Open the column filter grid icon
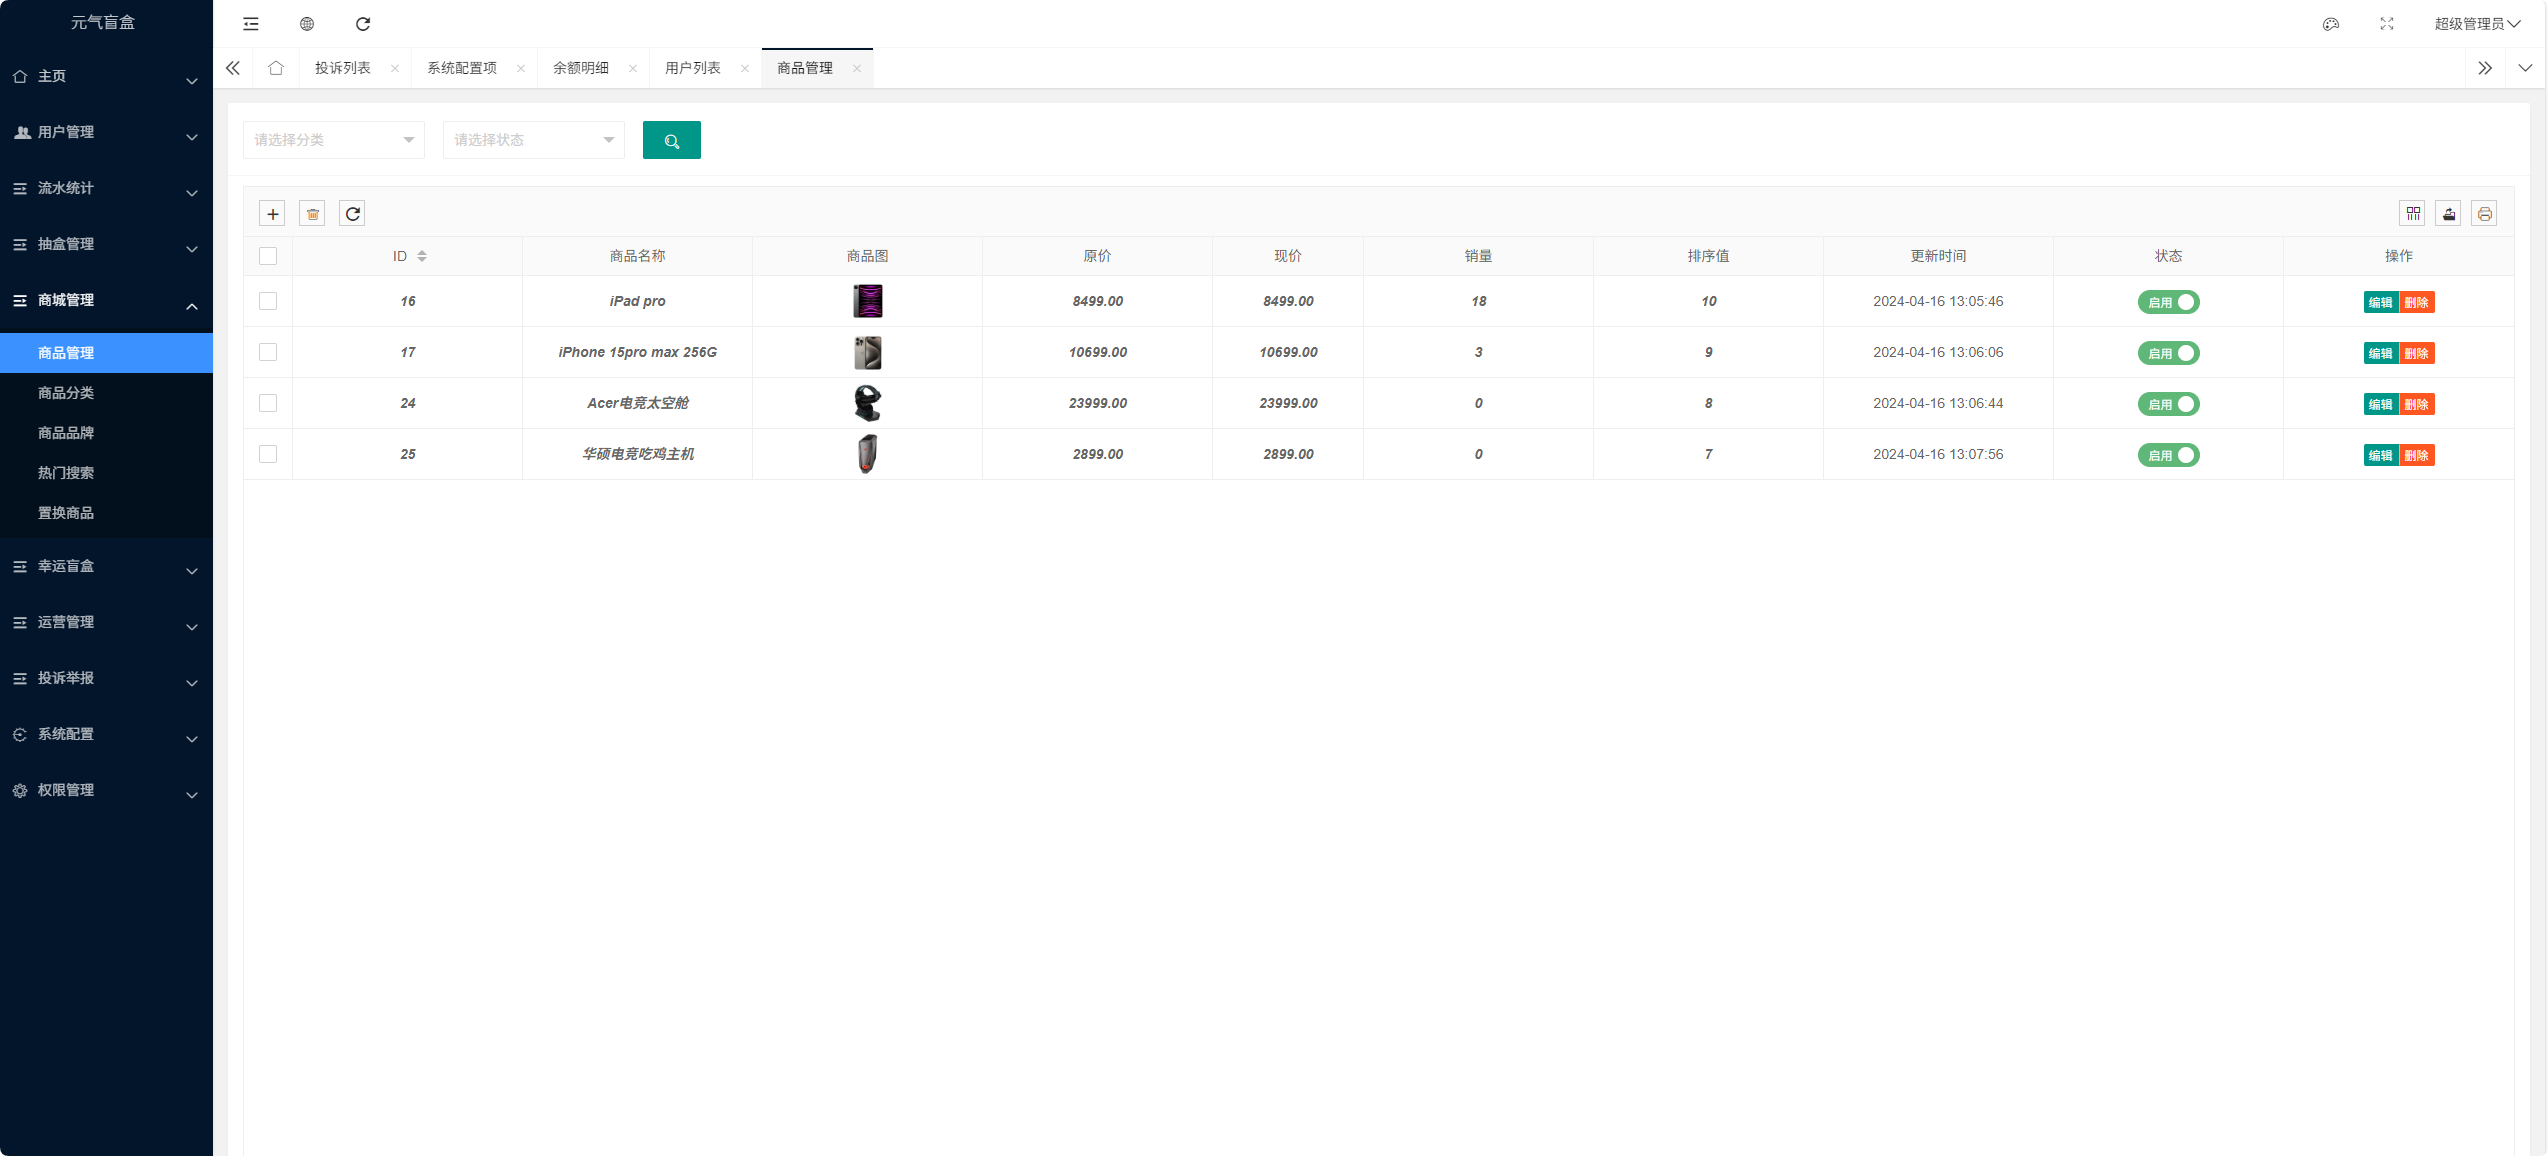Viewport: 2548px width, 1156px height. click(2412, 213)
